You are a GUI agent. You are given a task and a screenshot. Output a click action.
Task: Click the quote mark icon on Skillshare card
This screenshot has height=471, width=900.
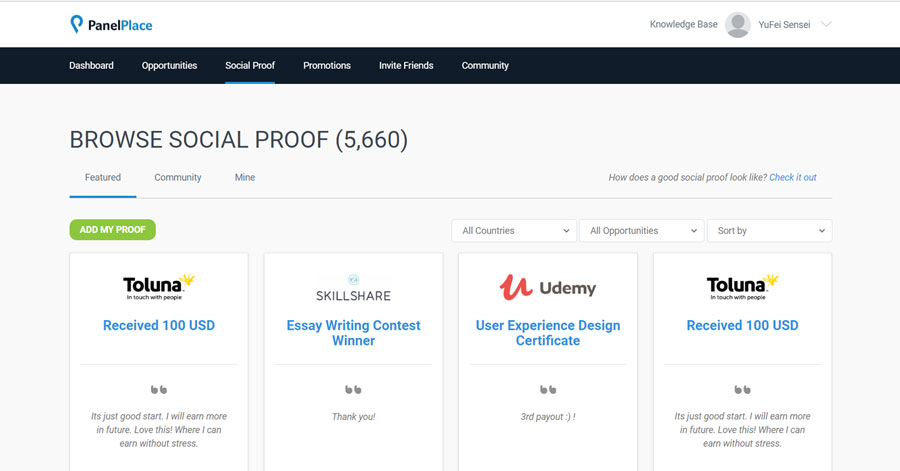tap(354, 390)
